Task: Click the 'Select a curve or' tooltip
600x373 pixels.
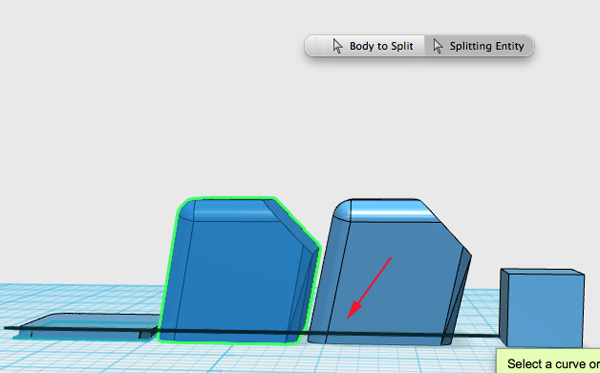Action: click(x=549, y=361)
